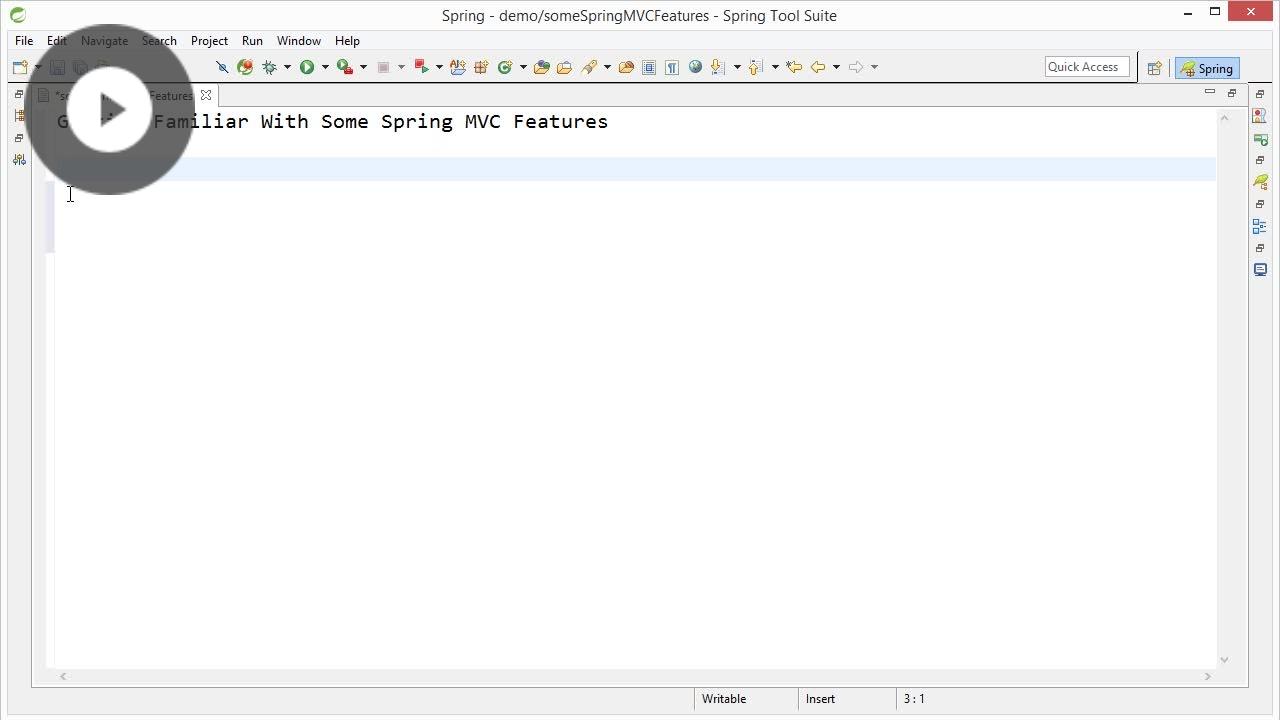Click the Last Edit Location icon
Viewport: 1280px width, 720px height.
tap(793, 67)
